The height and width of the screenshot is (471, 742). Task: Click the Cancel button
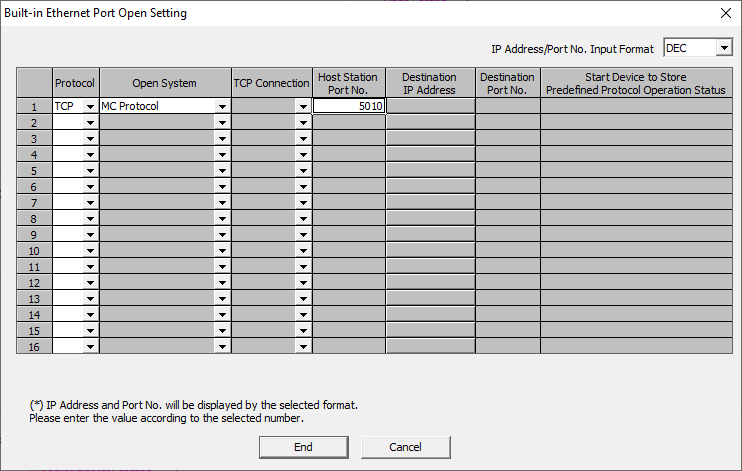(405, 447)
